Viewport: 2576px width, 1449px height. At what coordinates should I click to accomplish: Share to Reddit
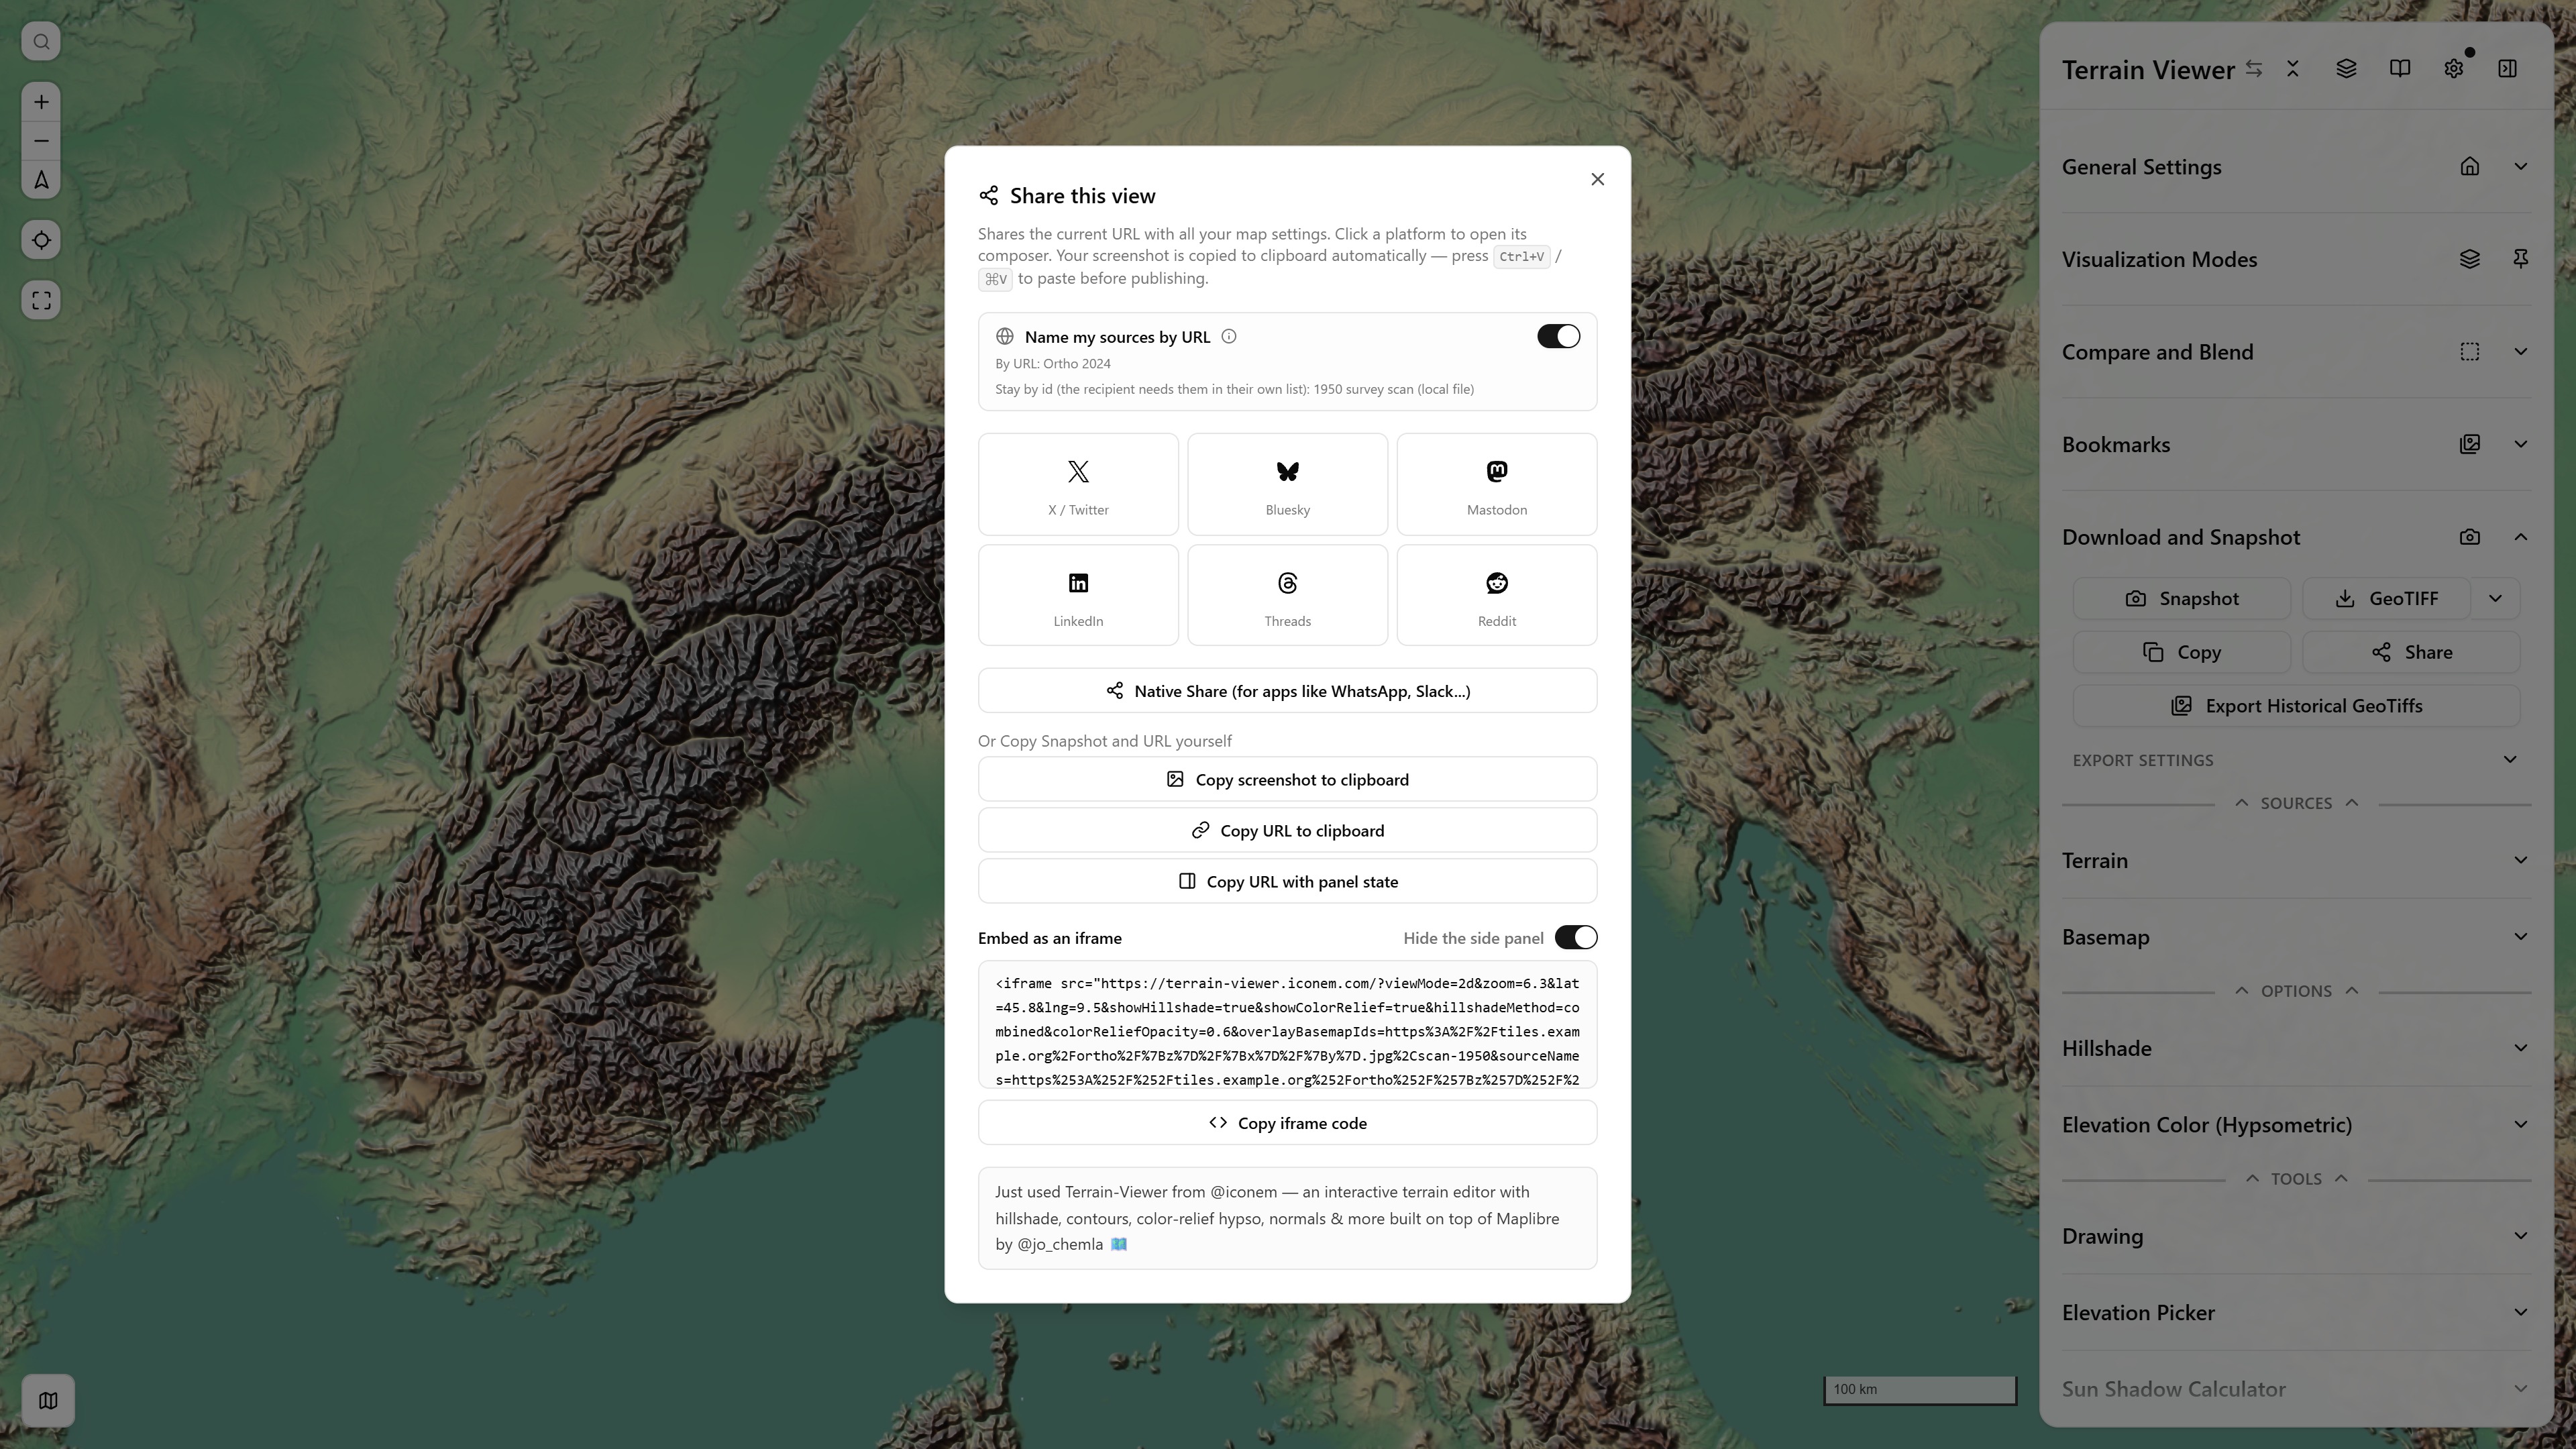[x=1496, y=596]
